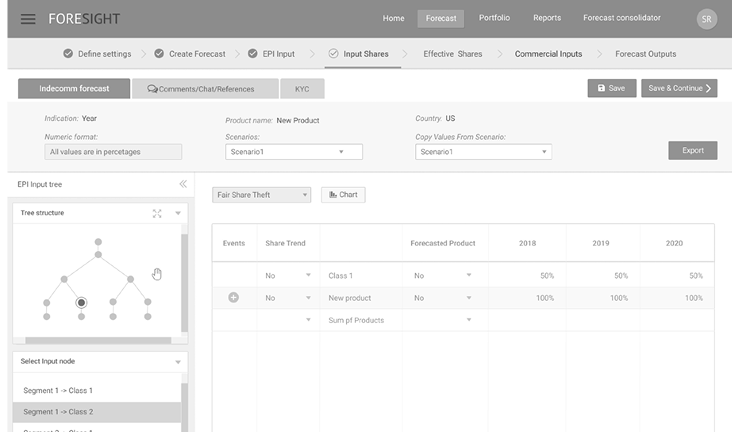Go to Home in top navigation
Screen dimensions: 735x432
tap(393, 18)
